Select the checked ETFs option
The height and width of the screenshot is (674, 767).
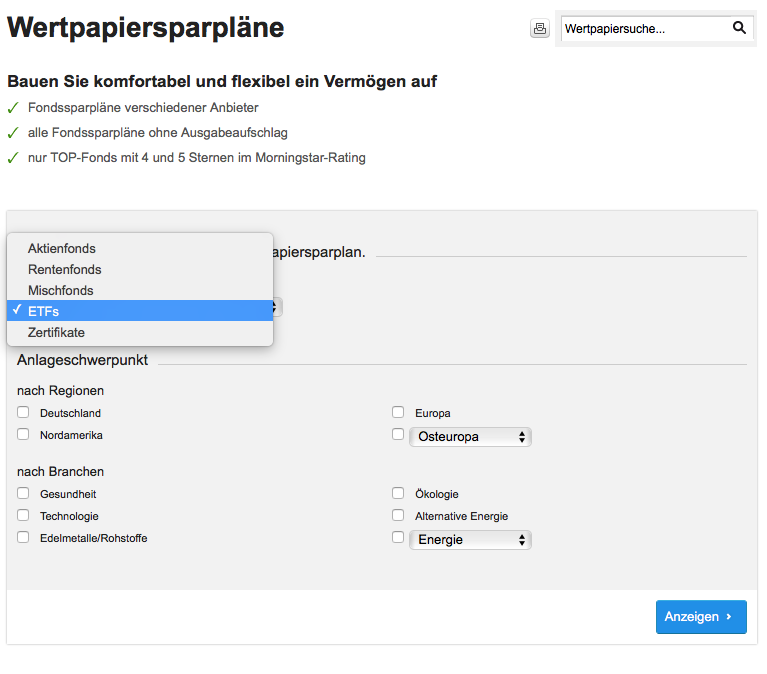click(x=43, y=311)
